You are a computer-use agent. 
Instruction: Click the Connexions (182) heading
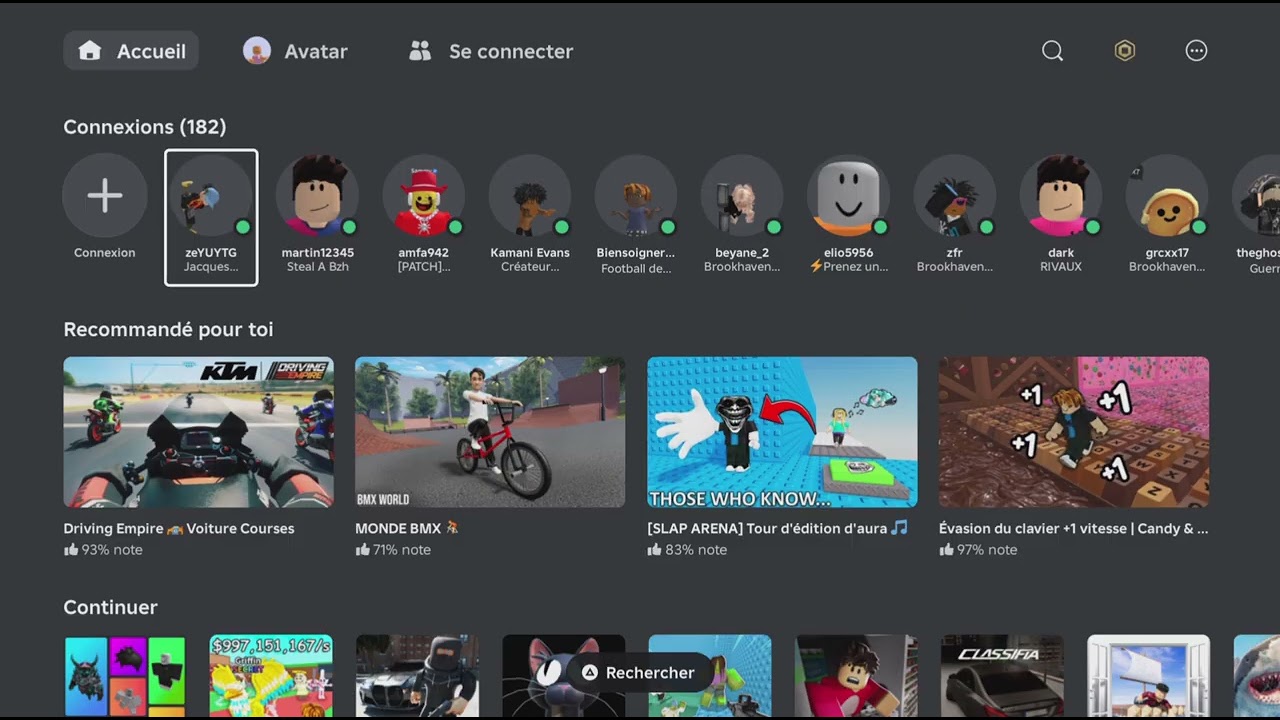(x=145, y=127)
